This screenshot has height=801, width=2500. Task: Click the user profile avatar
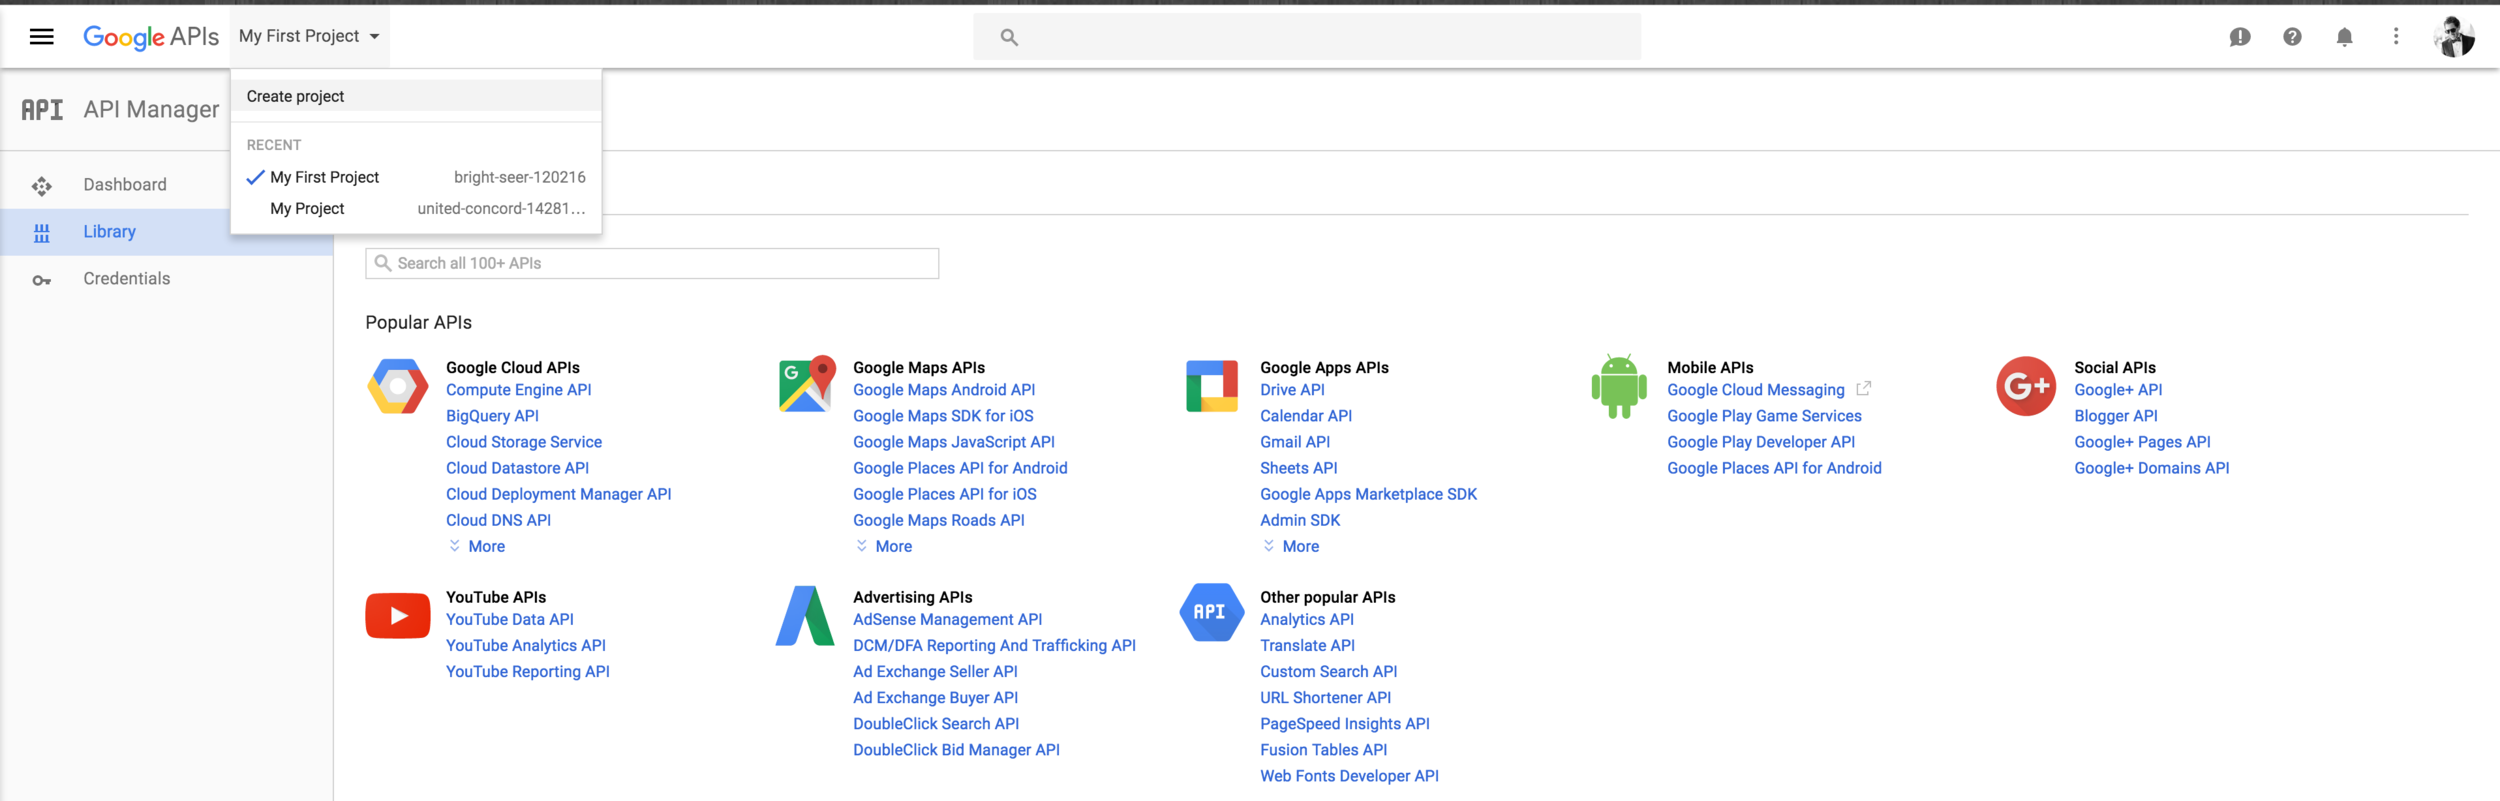(2454, 37)
